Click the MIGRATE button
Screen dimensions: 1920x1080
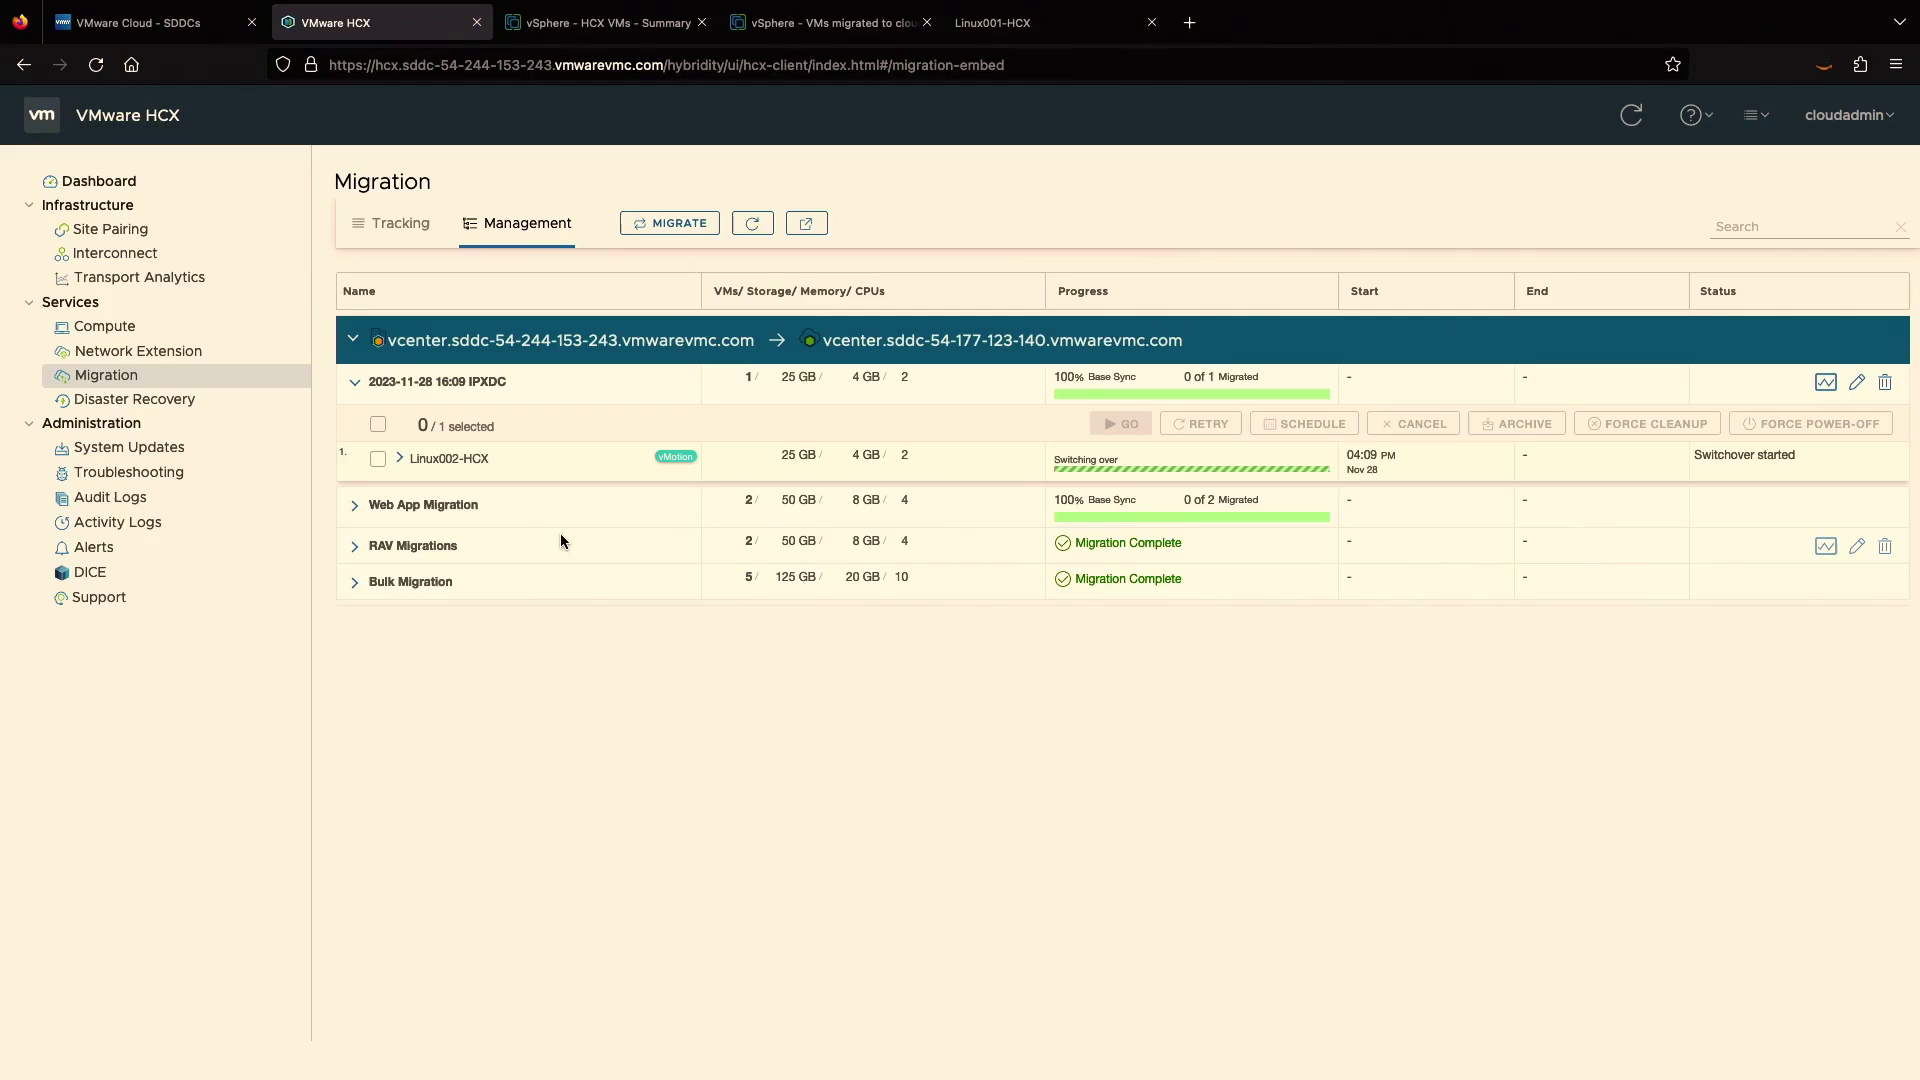[x=669, y=224]
